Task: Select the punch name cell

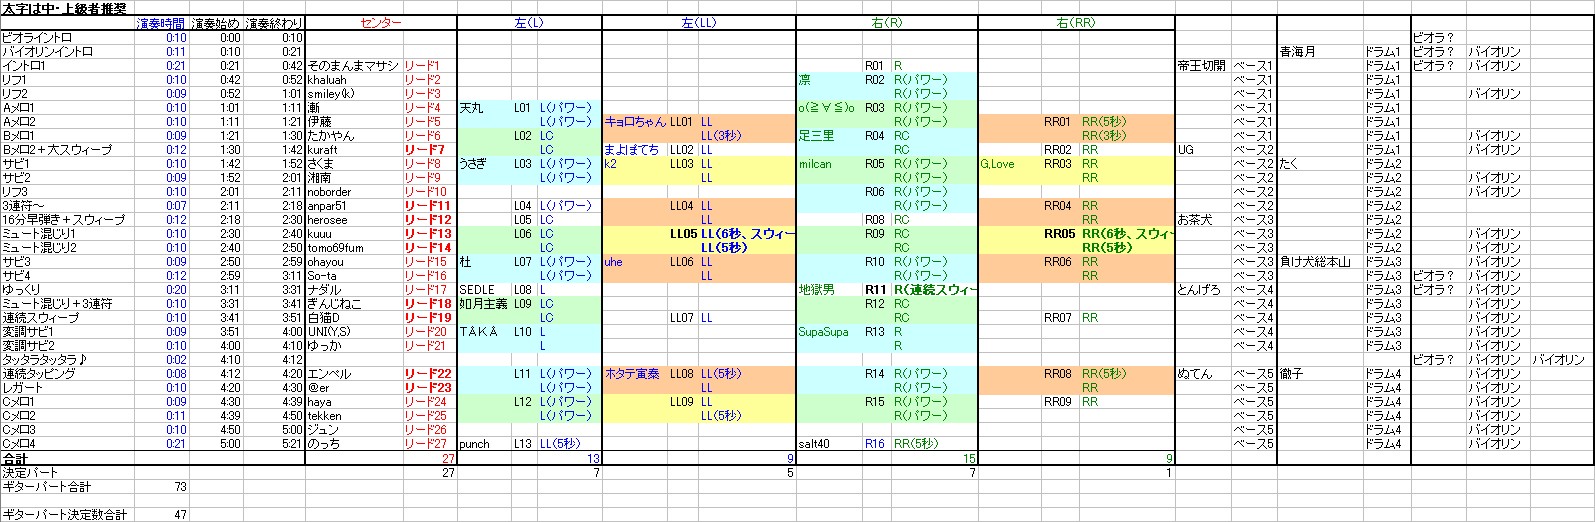Action: [484, 443]
